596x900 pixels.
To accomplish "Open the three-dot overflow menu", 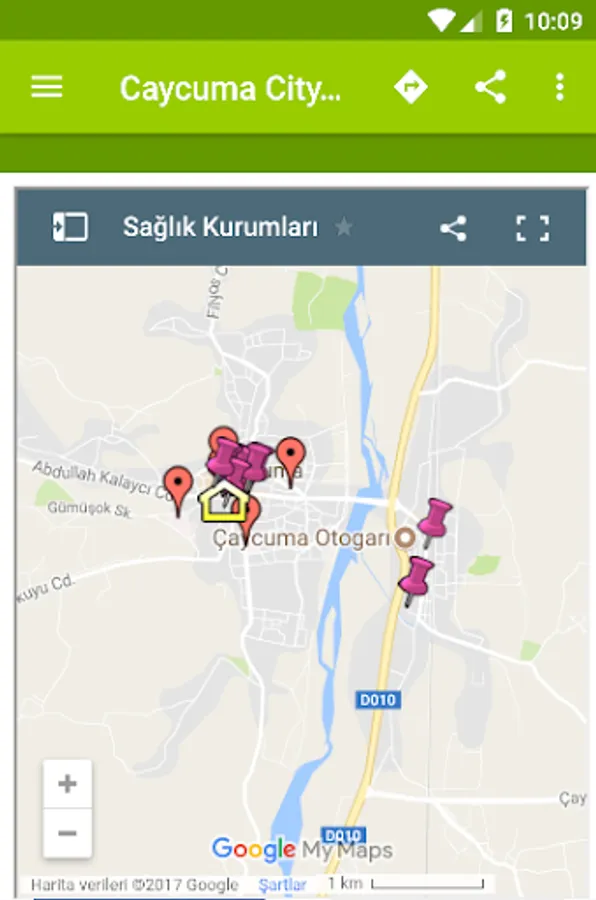I will coord(560,87).
